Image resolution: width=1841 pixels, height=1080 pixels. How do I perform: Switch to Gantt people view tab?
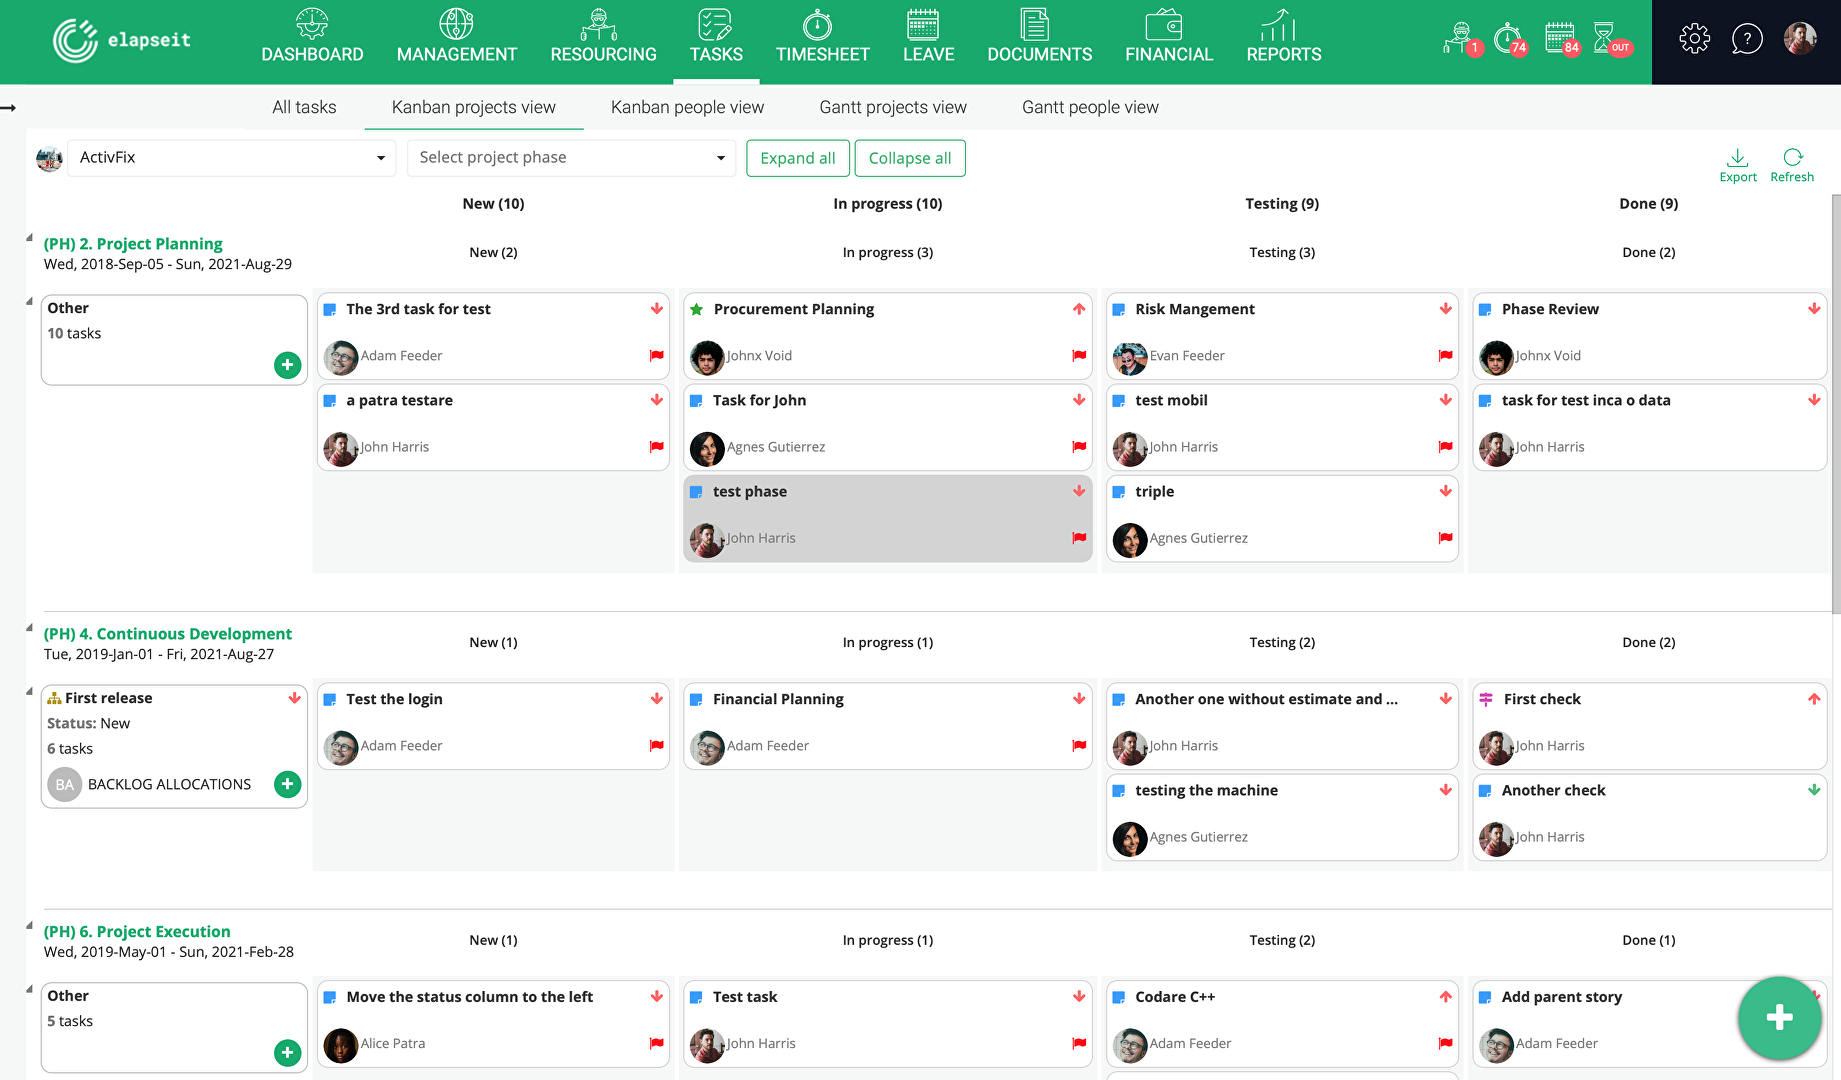(x=1090, y=107)
